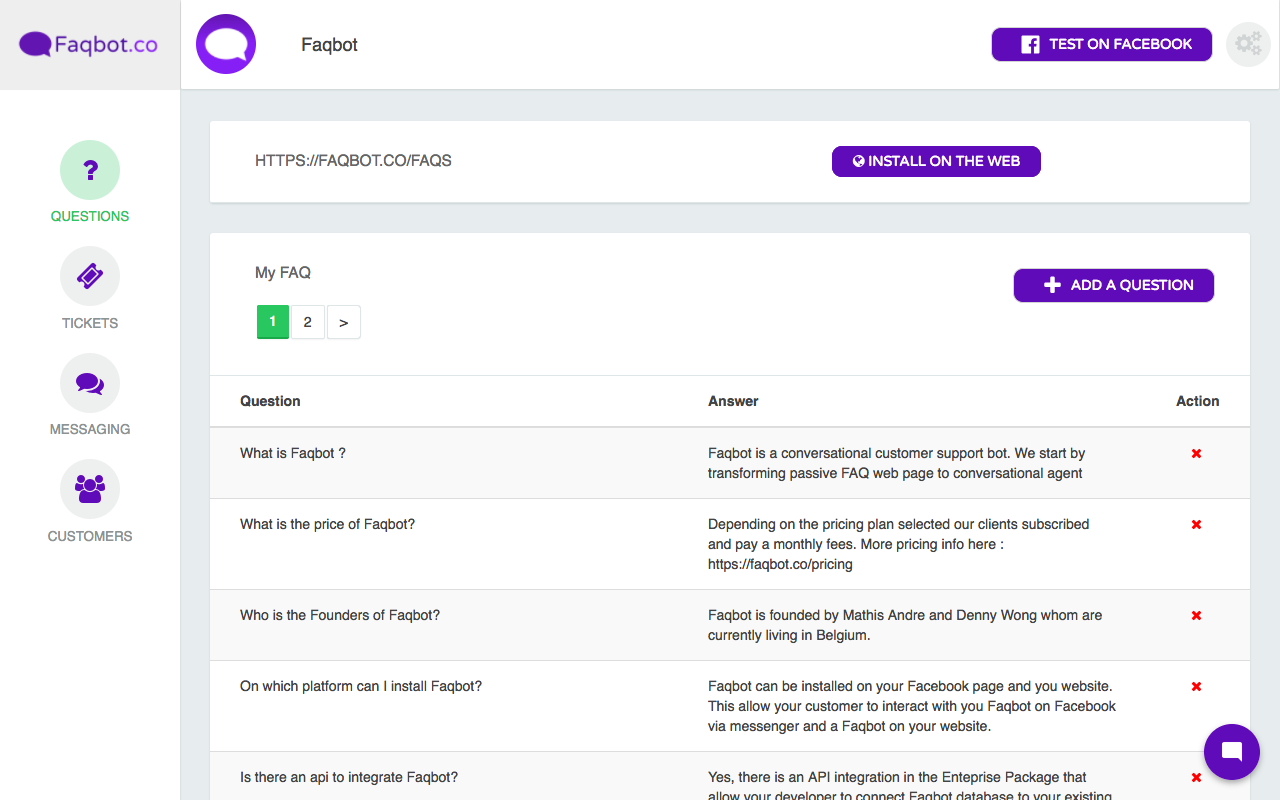Delete the "Is there an api" question
This screenshot has width=1280, height=800.
[1196, 778]
